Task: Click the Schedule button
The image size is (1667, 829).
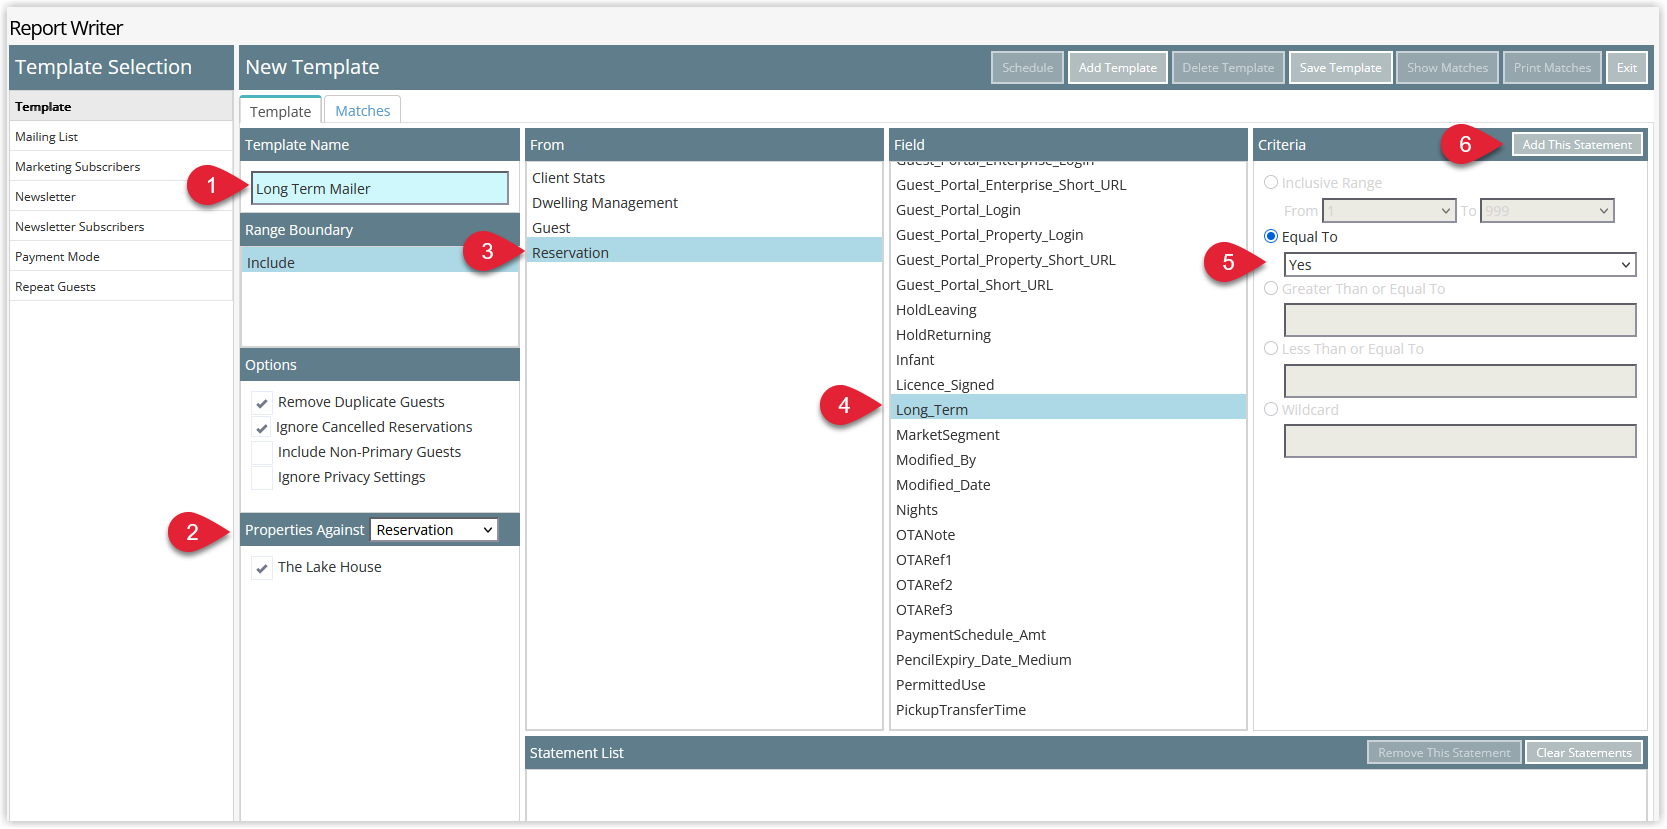Action: [x=1027, y=68]
